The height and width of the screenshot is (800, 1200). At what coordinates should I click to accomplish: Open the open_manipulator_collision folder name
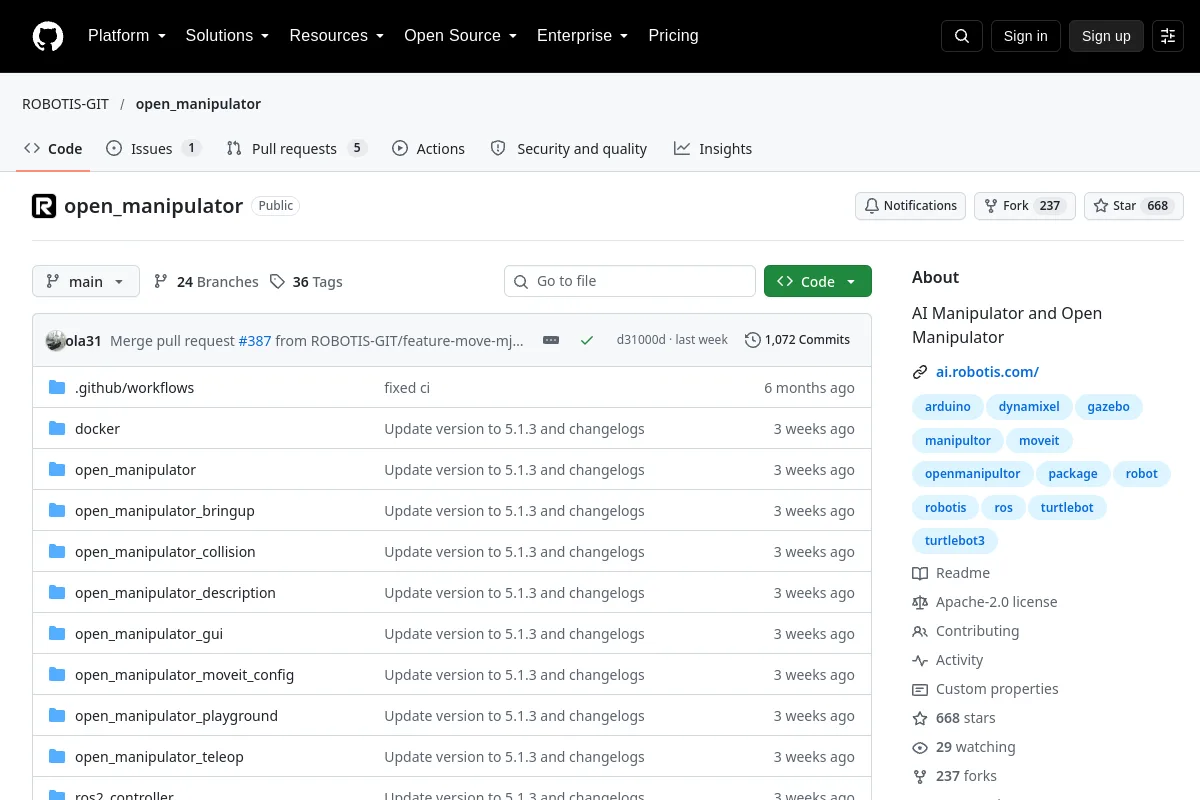click(165, 552)
